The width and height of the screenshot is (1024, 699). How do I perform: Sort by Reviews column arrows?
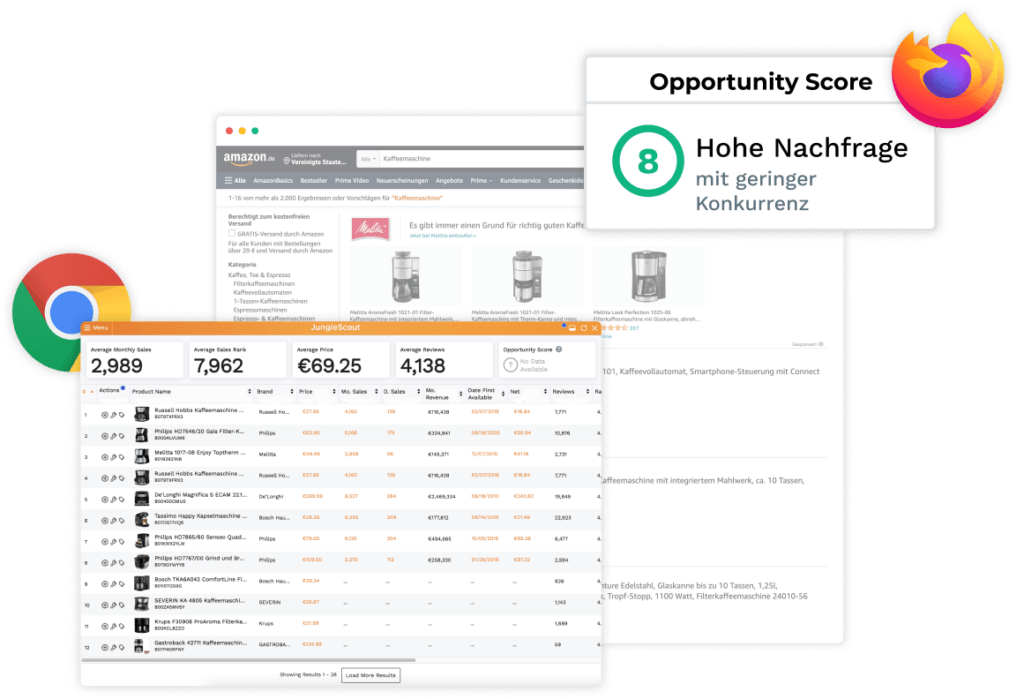click(x=588, y=391)
